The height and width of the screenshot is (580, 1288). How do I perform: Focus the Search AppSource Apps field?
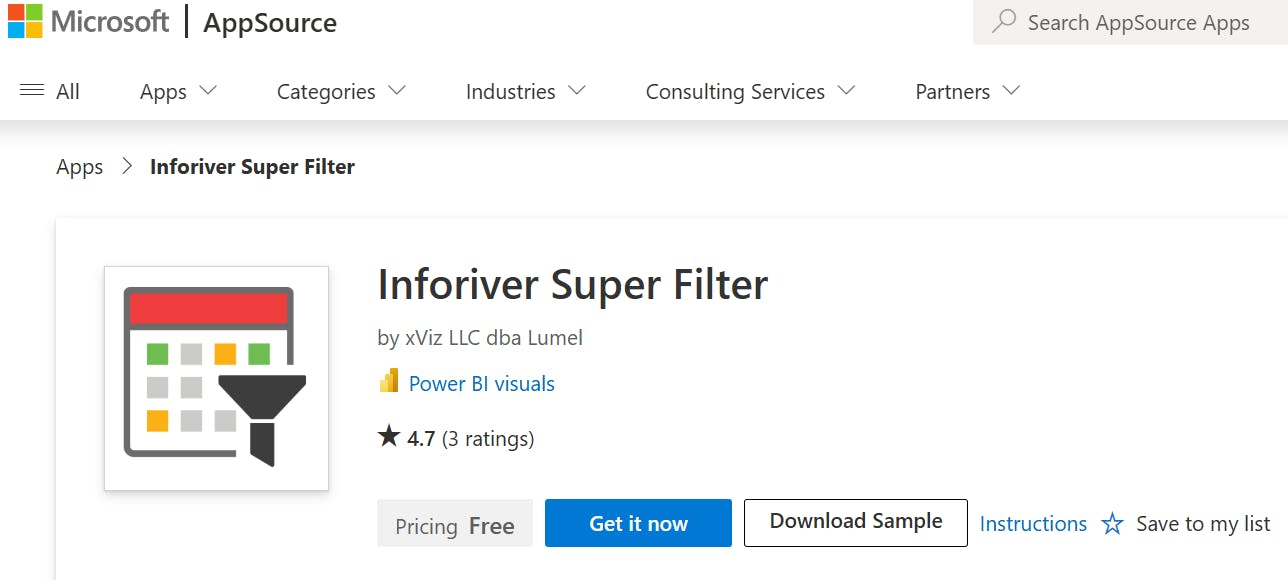tap(1138, 23)
